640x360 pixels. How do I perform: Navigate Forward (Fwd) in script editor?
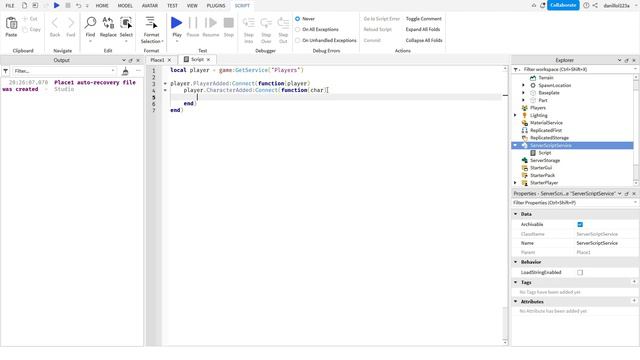click(x=71, y=23)
